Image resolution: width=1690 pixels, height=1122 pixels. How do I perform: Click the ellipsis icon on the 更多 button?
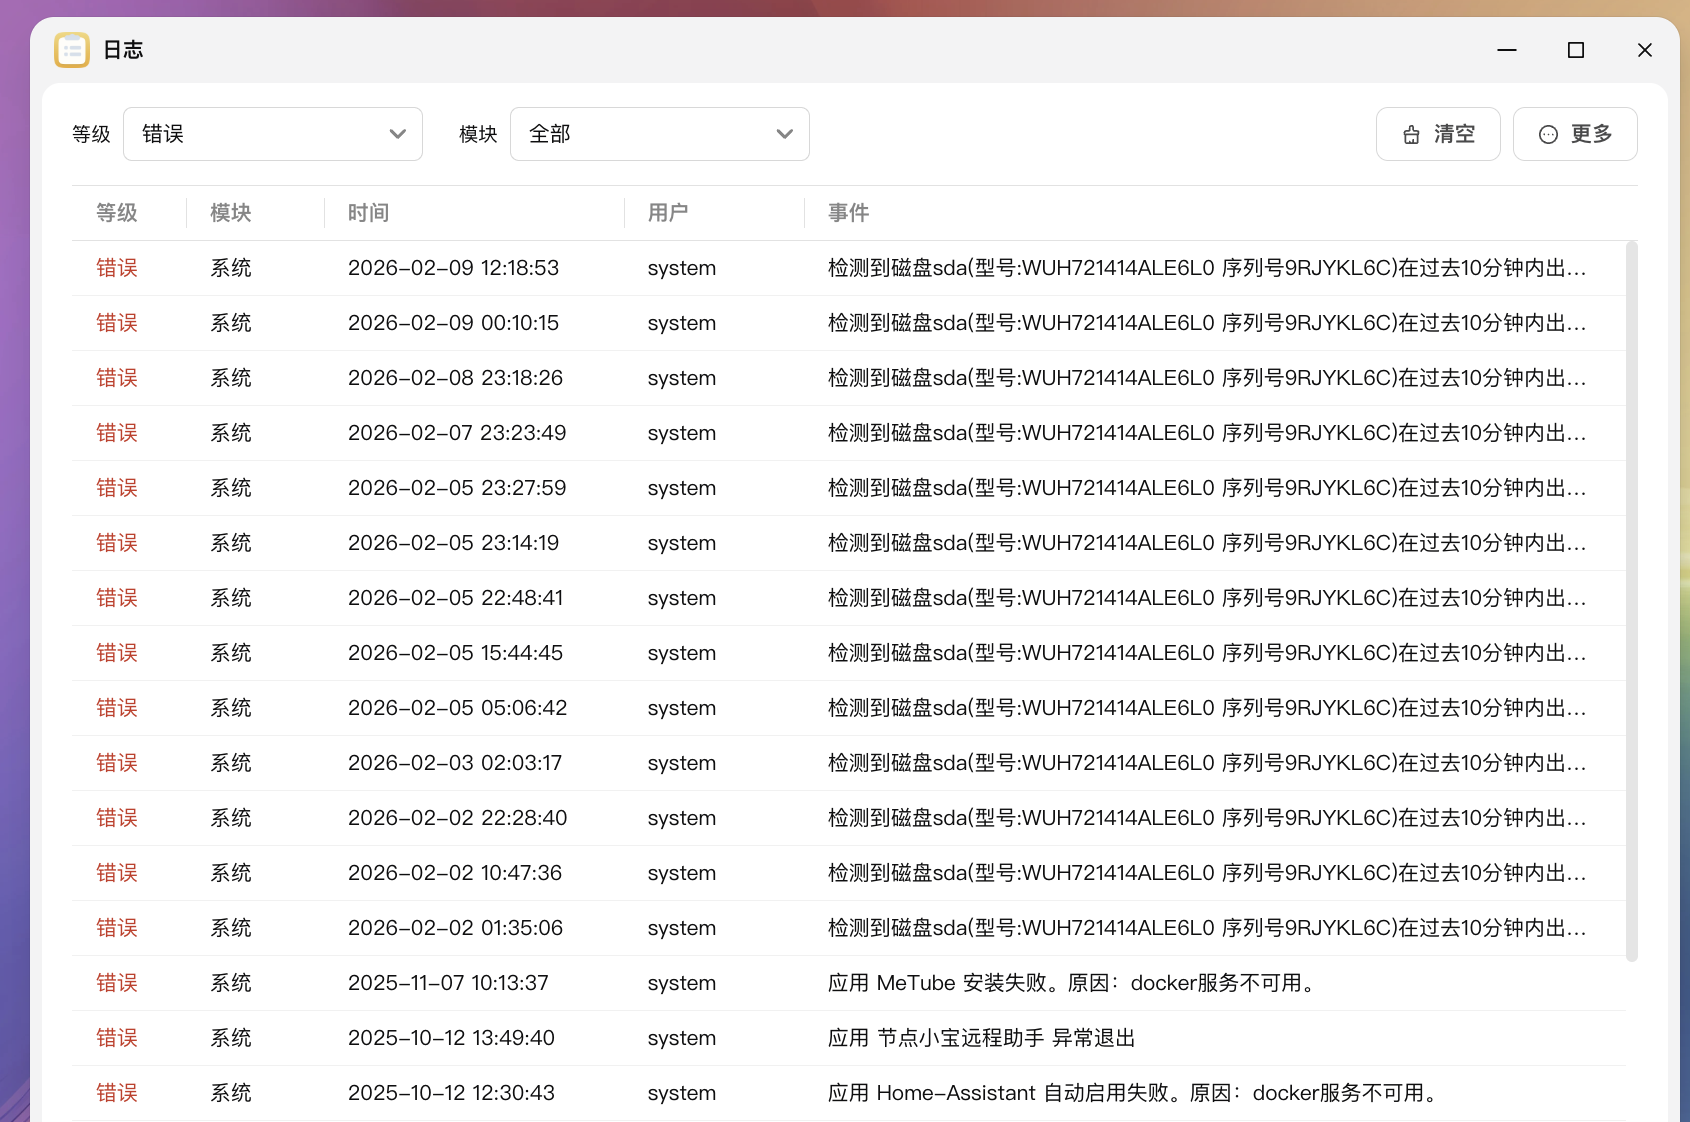pyautogui.click(x=1548, y=133)
